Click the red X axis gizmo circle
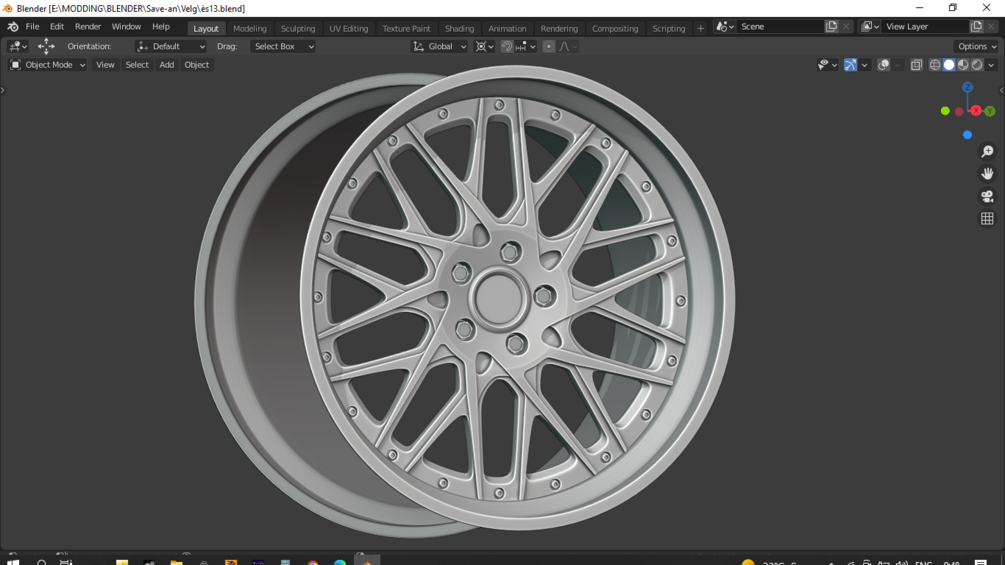The height and width of the screenshot is (565, 1005). pyautogui.click(x=976, y=111)
